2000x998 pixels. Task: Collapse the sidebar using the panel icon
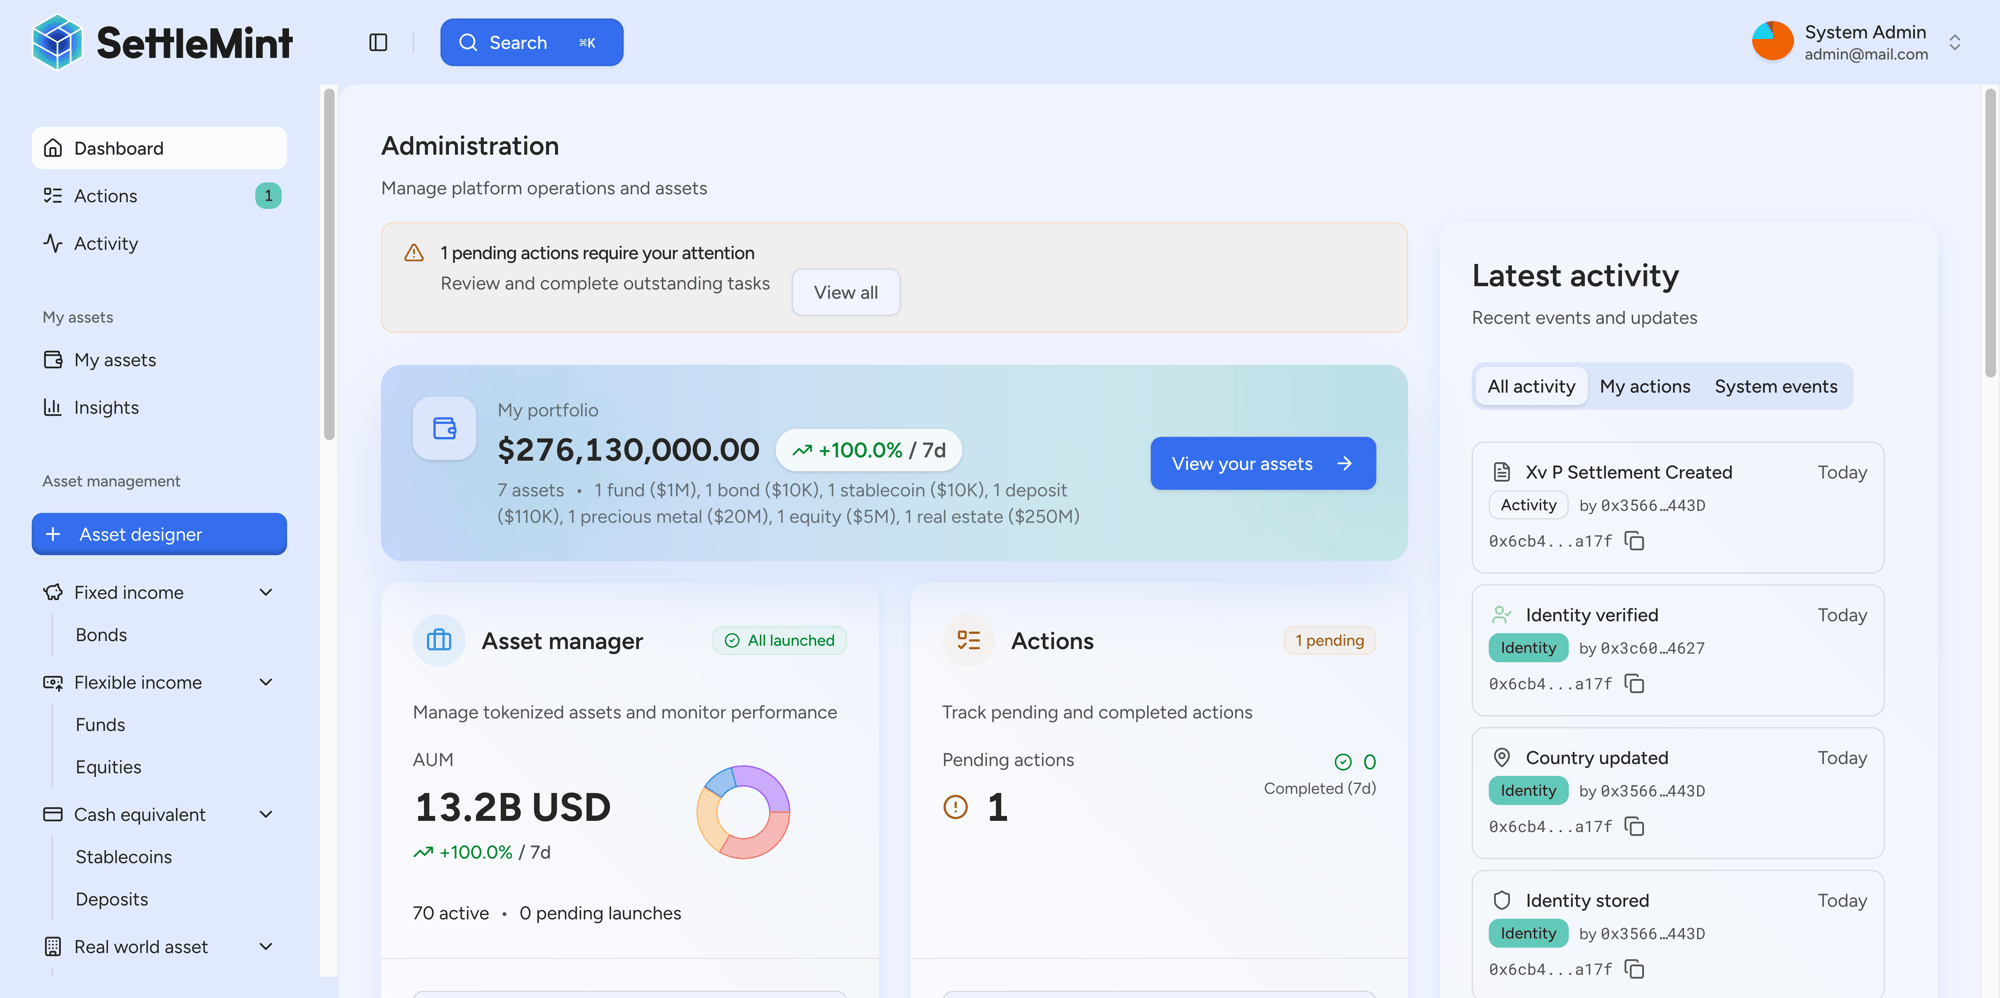click(x=378, y=42)
